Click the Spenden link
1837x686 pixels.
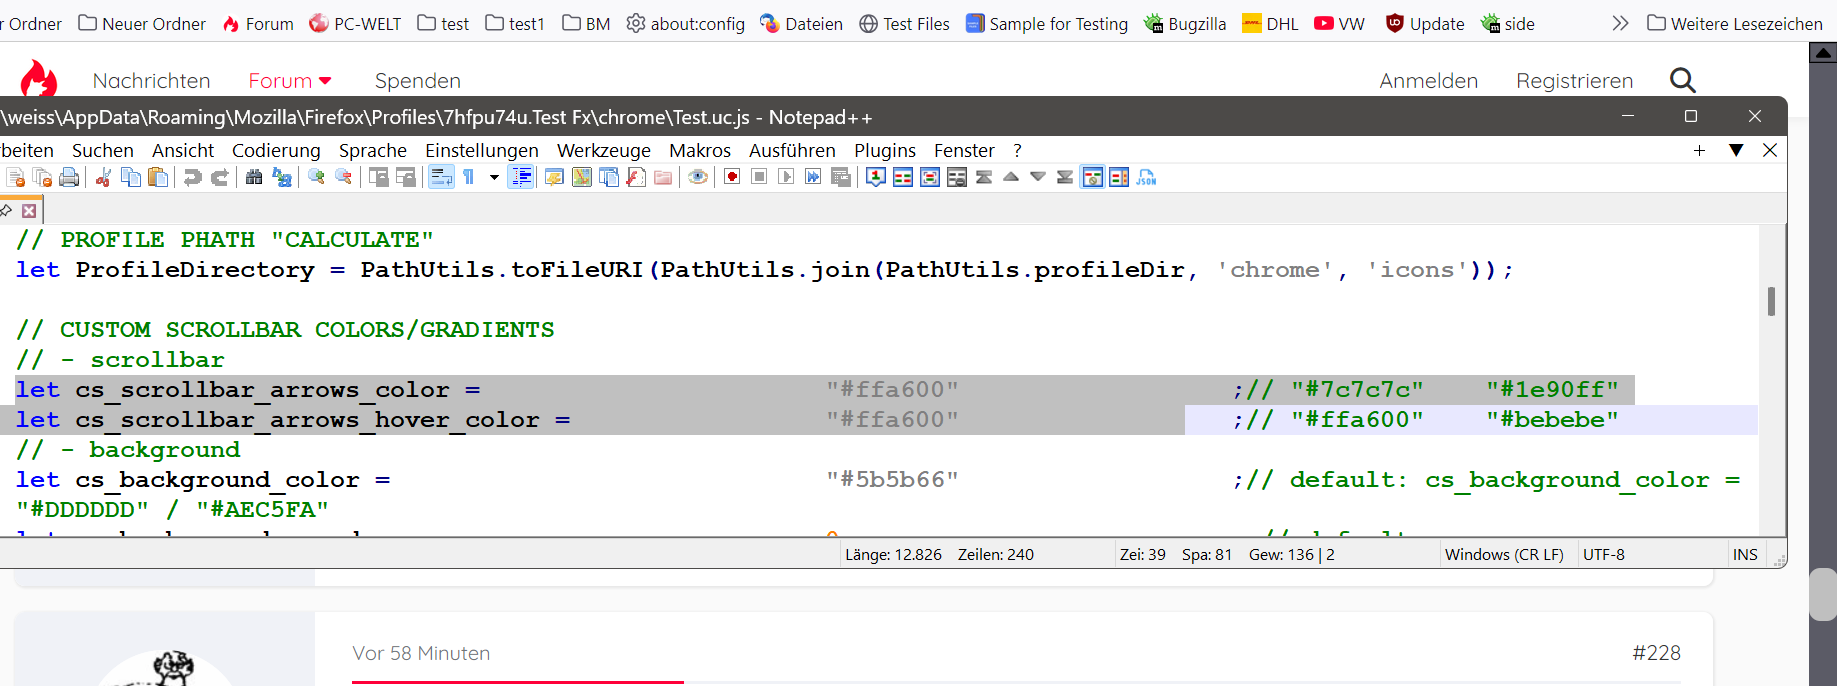tap(418, 80)
